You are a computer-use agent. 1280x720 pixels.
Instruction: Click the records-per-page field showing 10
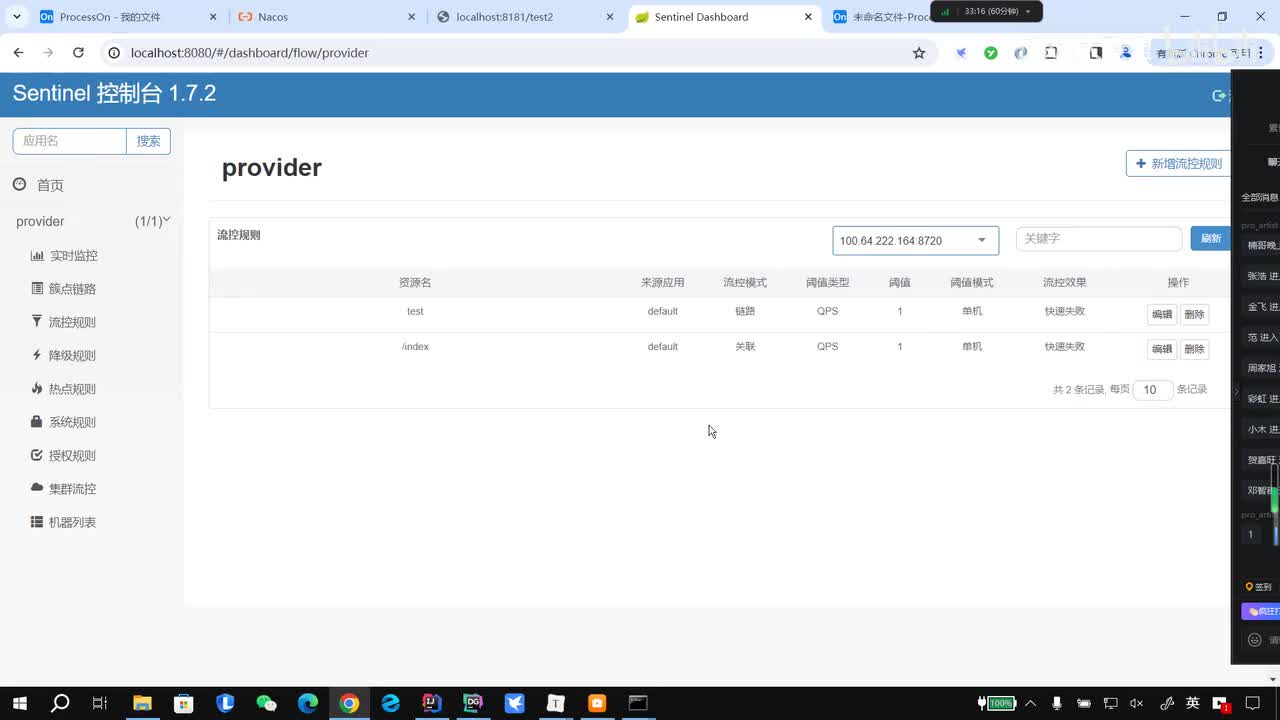[1152, 390]
